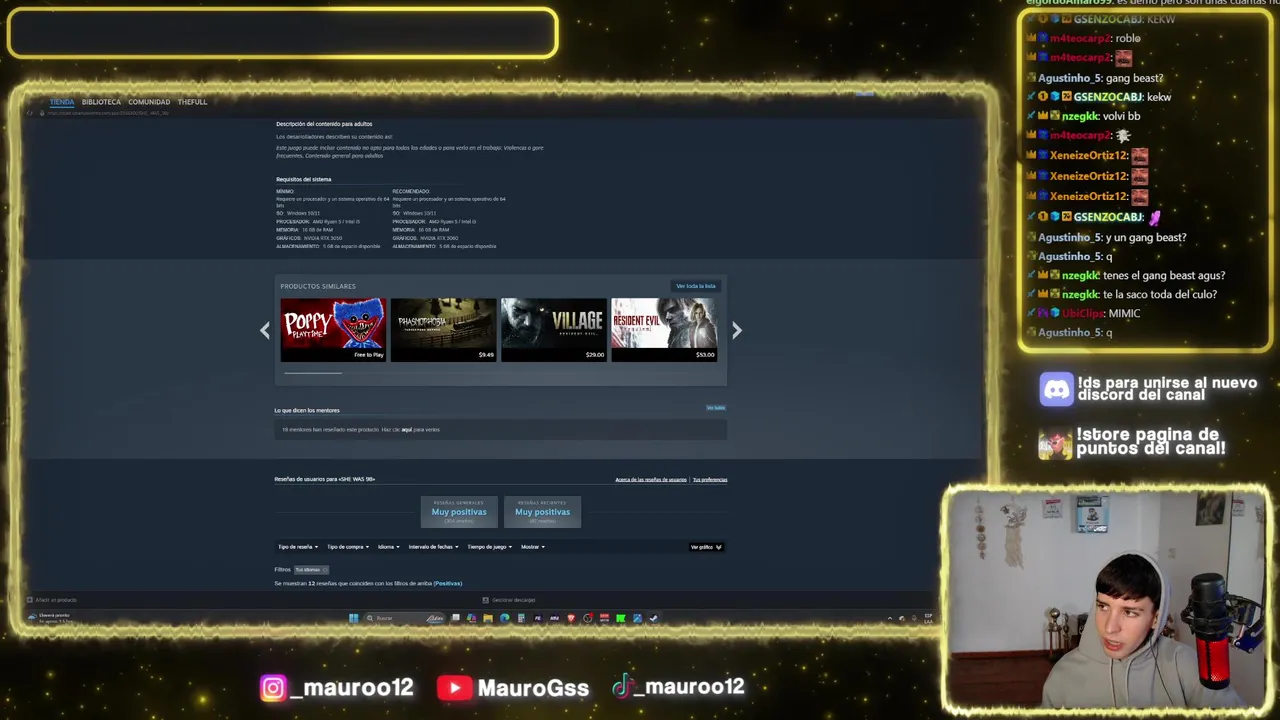
Task: Click the Windows taskbar search box
Action: tap(406, 618)
